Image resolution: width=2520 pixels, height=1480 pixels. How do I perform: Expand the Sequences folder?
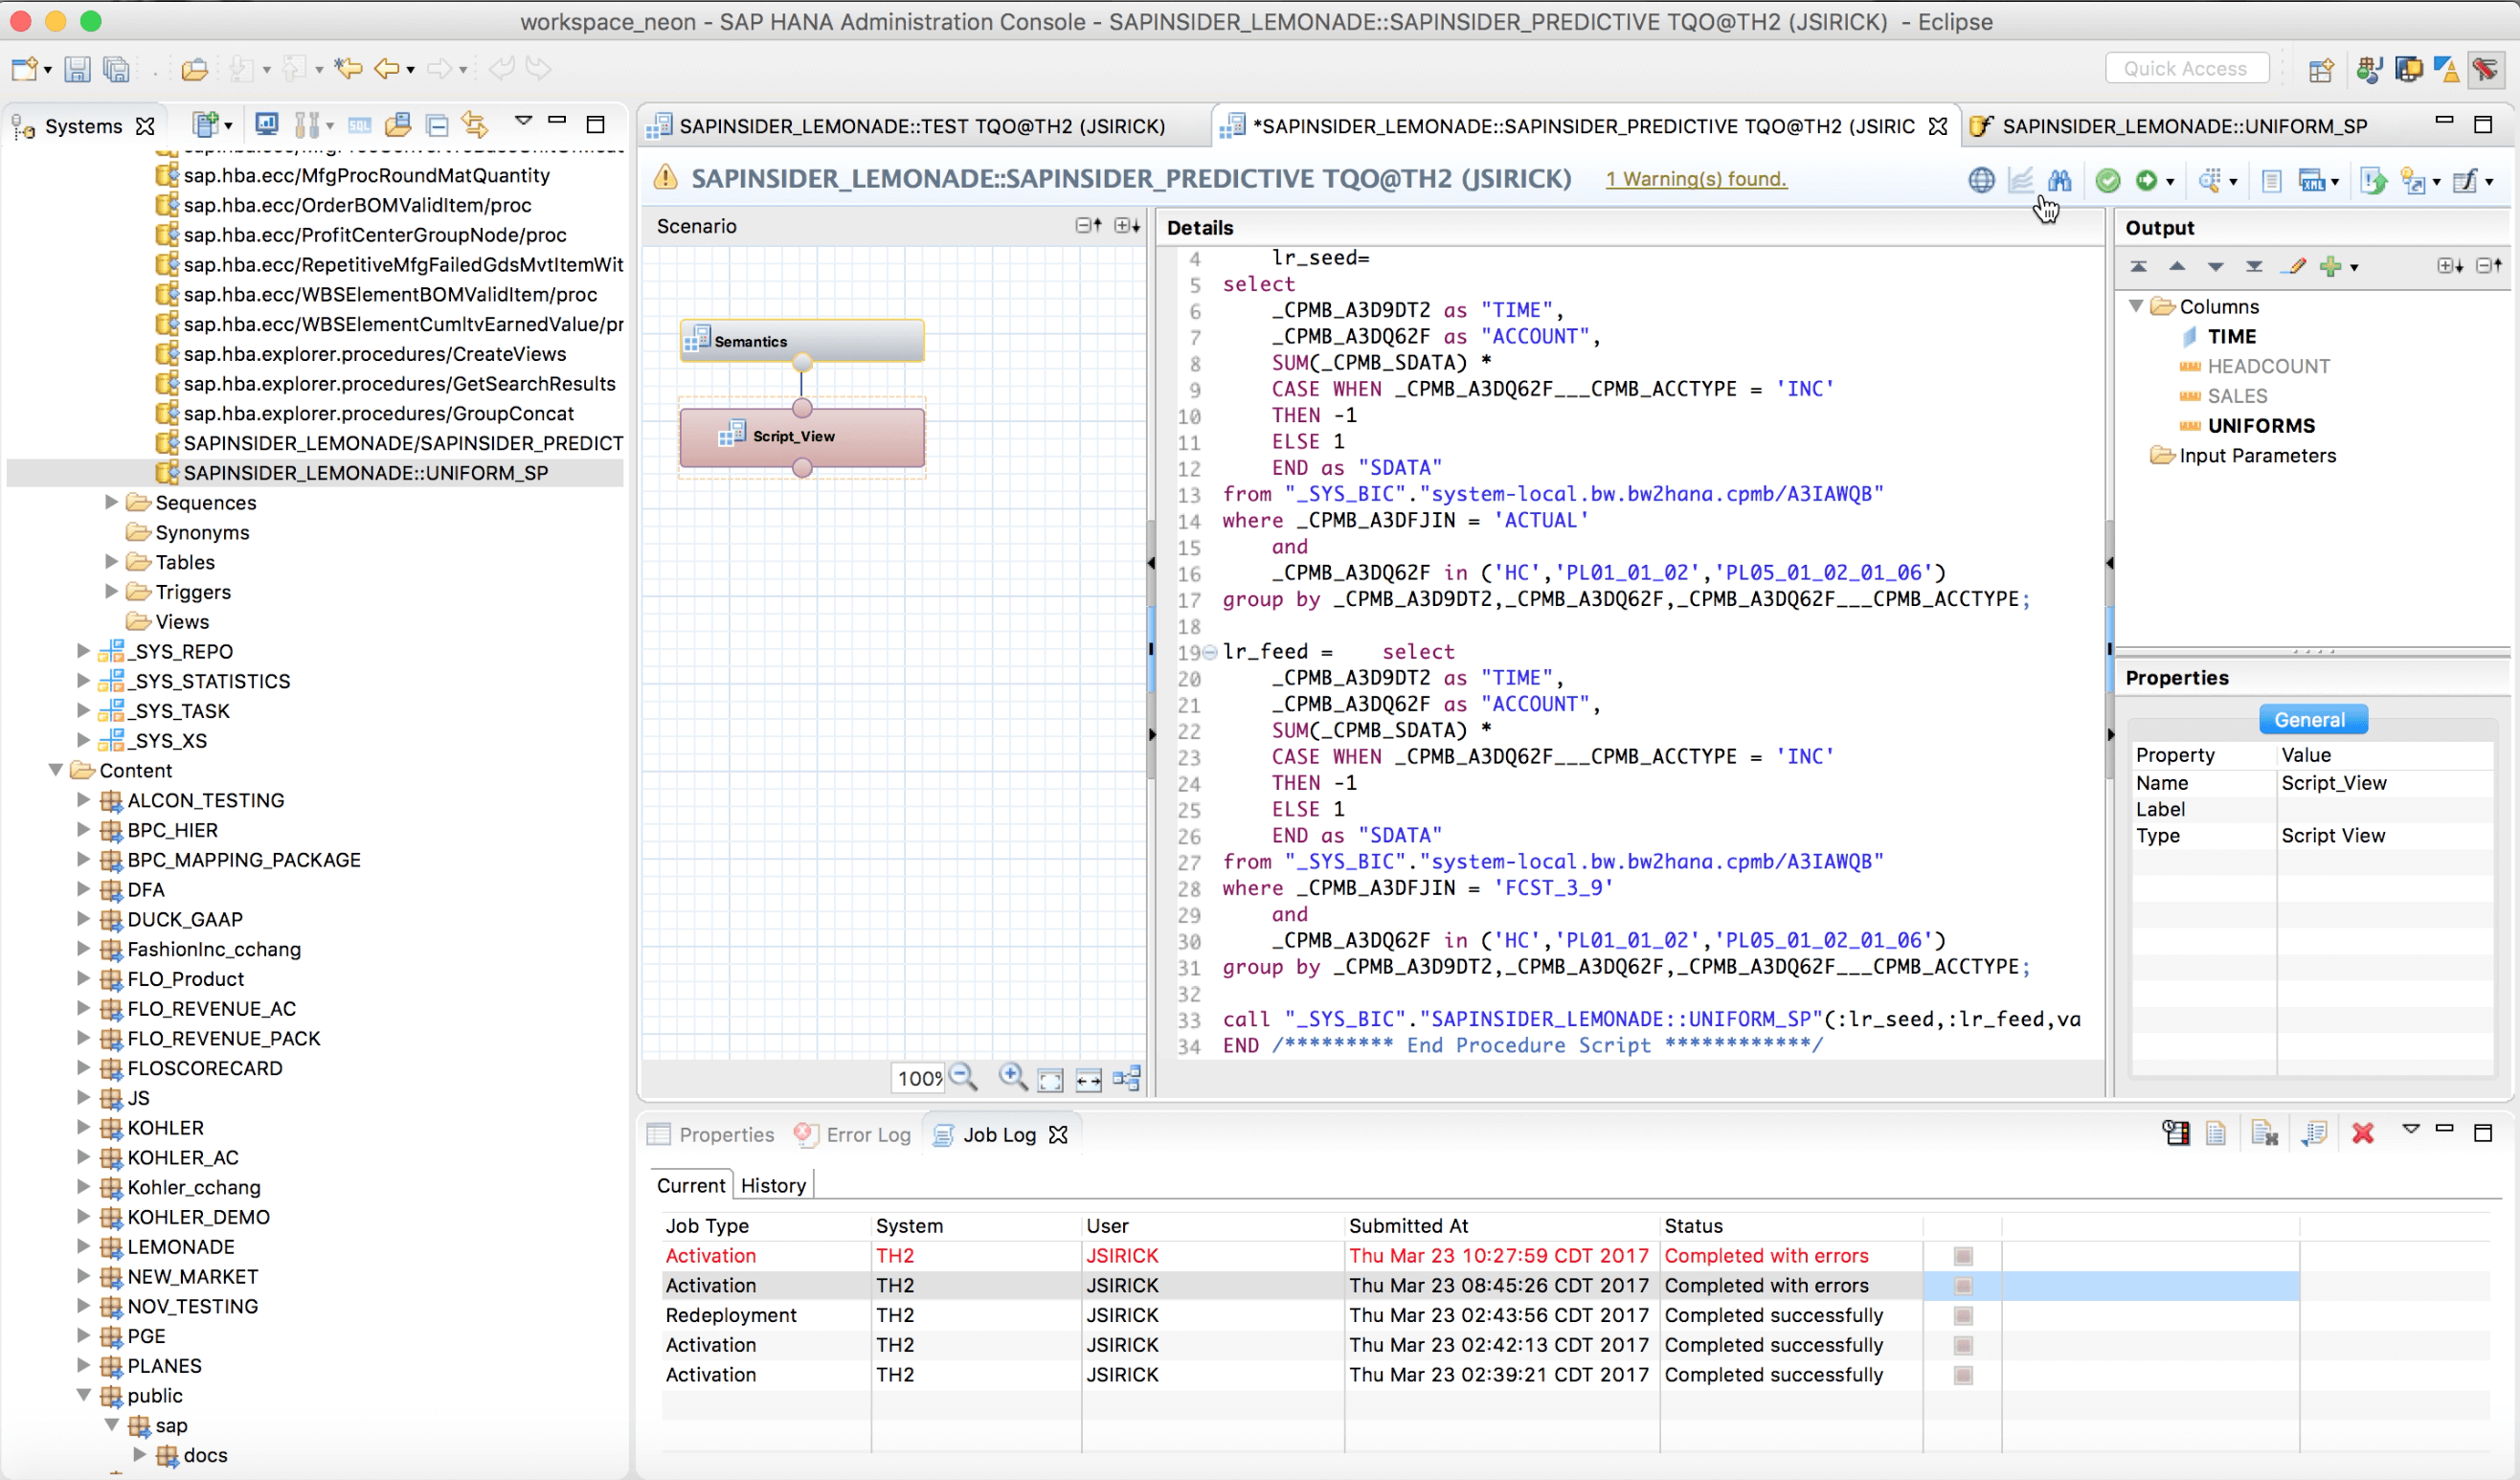pos(112,502)
